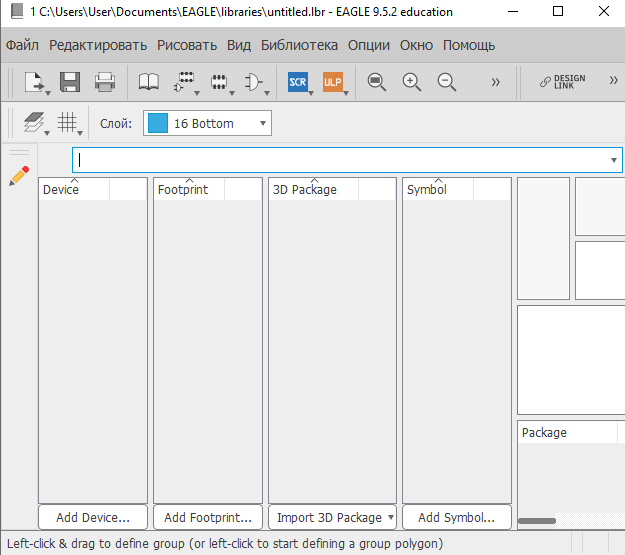The image size is (625, 555).
Task: Click the Zoom to fit icon
Action: [x=376, y=82]
